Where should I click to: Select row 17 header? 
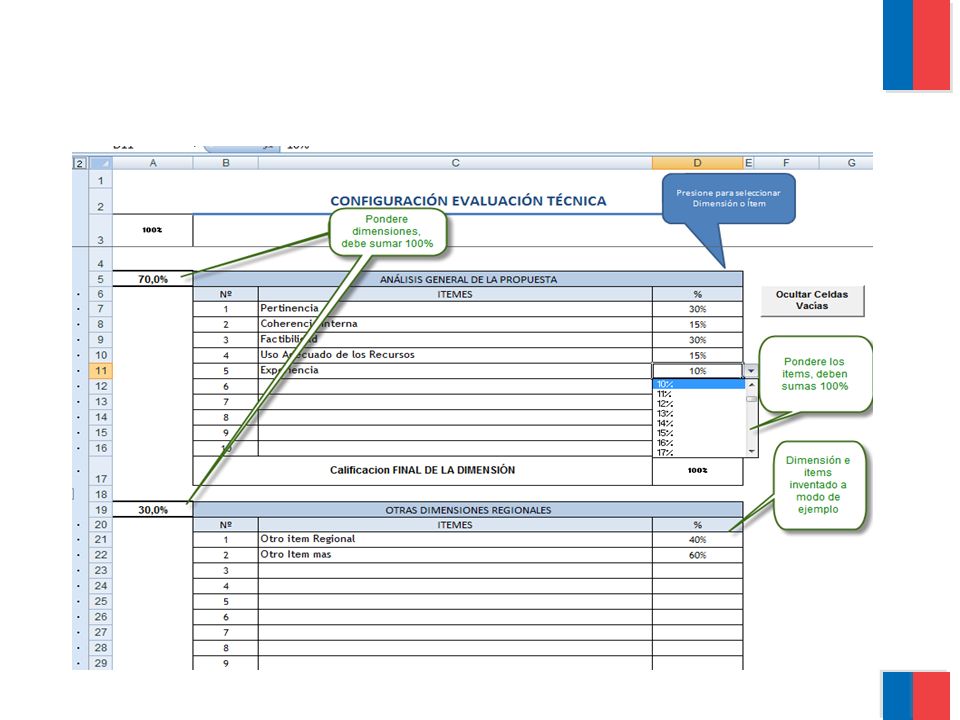click(101, 471)
